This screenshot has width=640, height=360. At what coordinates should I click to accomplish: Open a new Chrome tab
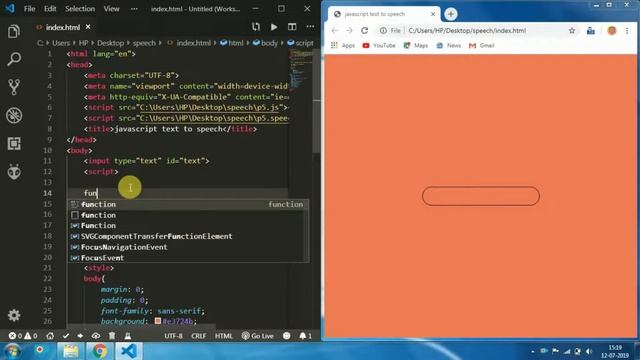[x=451, y=14]
